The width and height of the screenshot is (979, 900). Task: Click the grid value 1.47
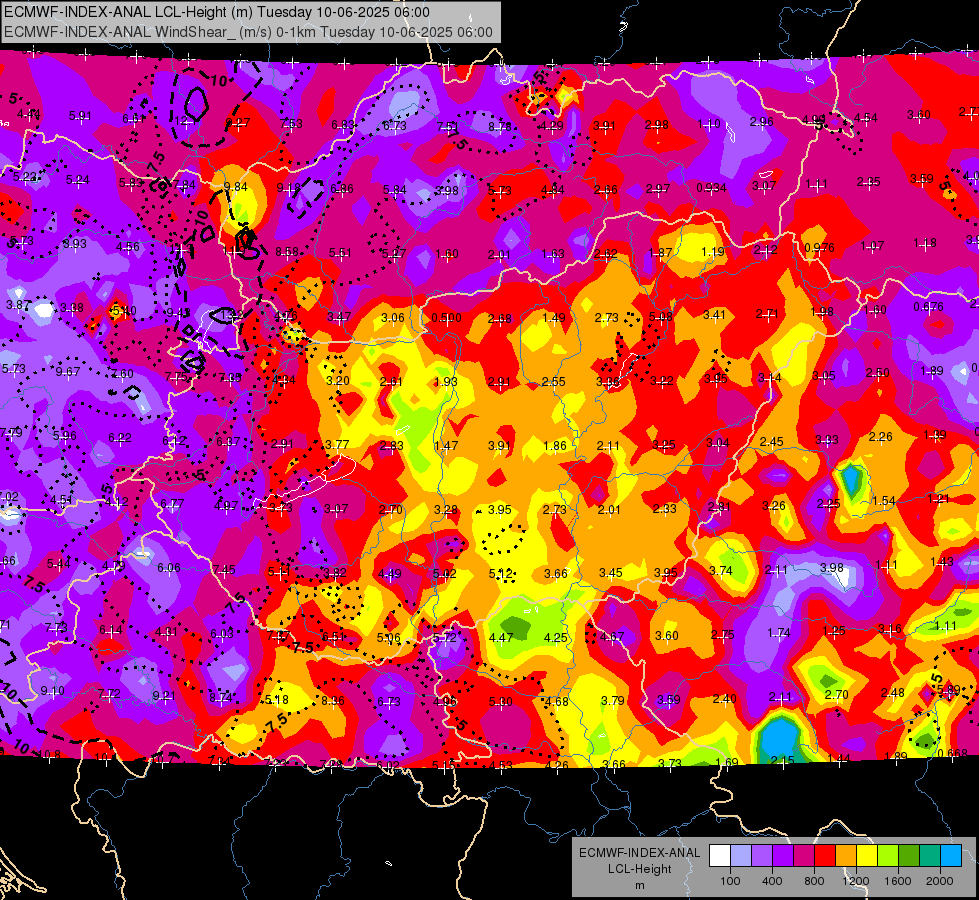tap(446, 445)
